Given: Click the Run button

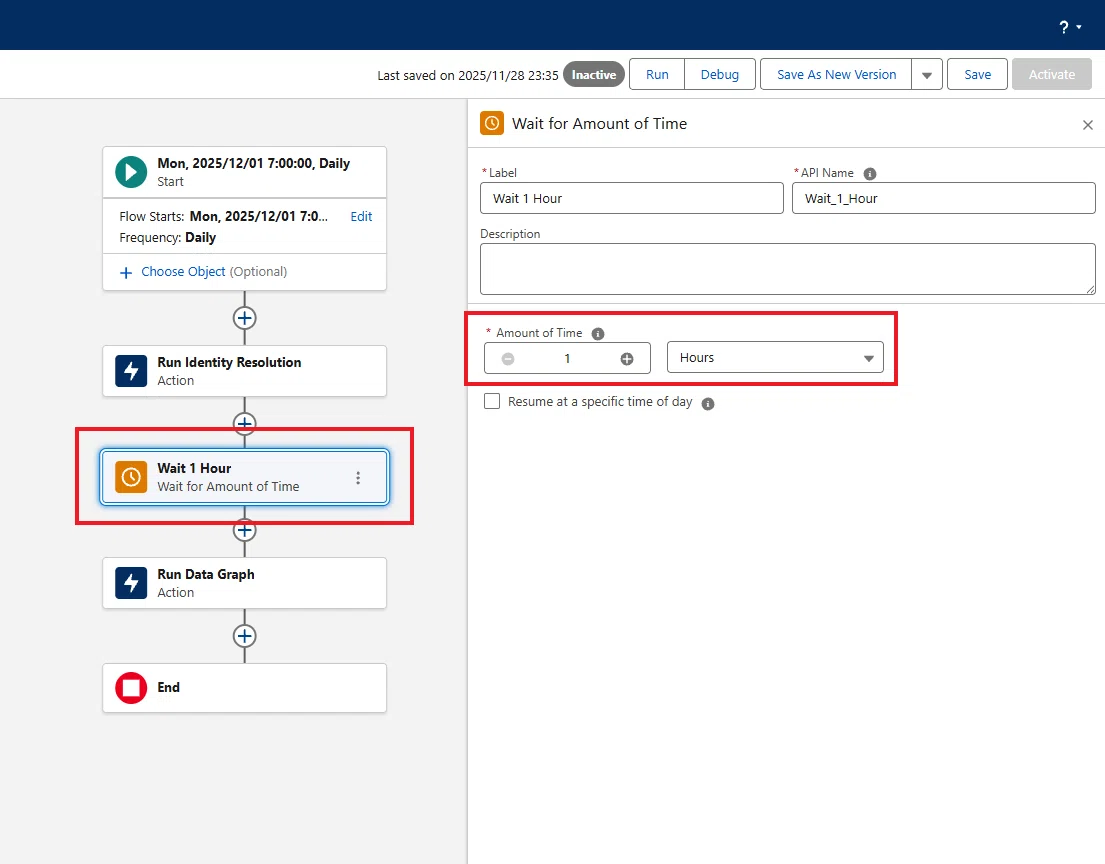Looking at the screenshot, I should point(657,75).
